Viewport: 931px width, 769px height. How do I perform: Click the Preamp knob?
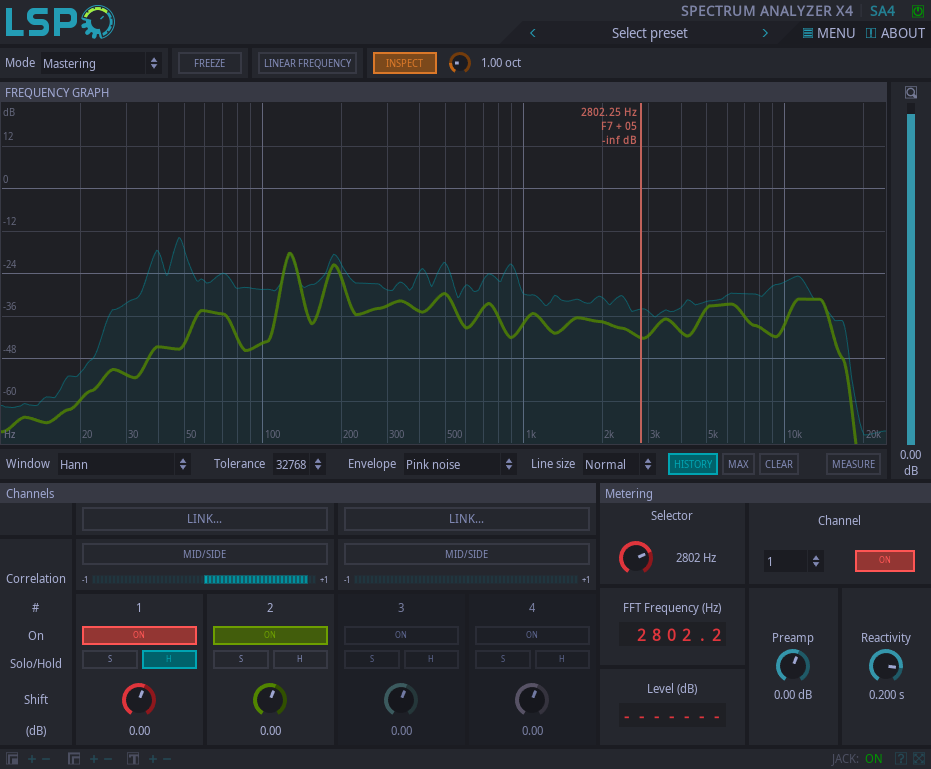(x=793, y=665)
